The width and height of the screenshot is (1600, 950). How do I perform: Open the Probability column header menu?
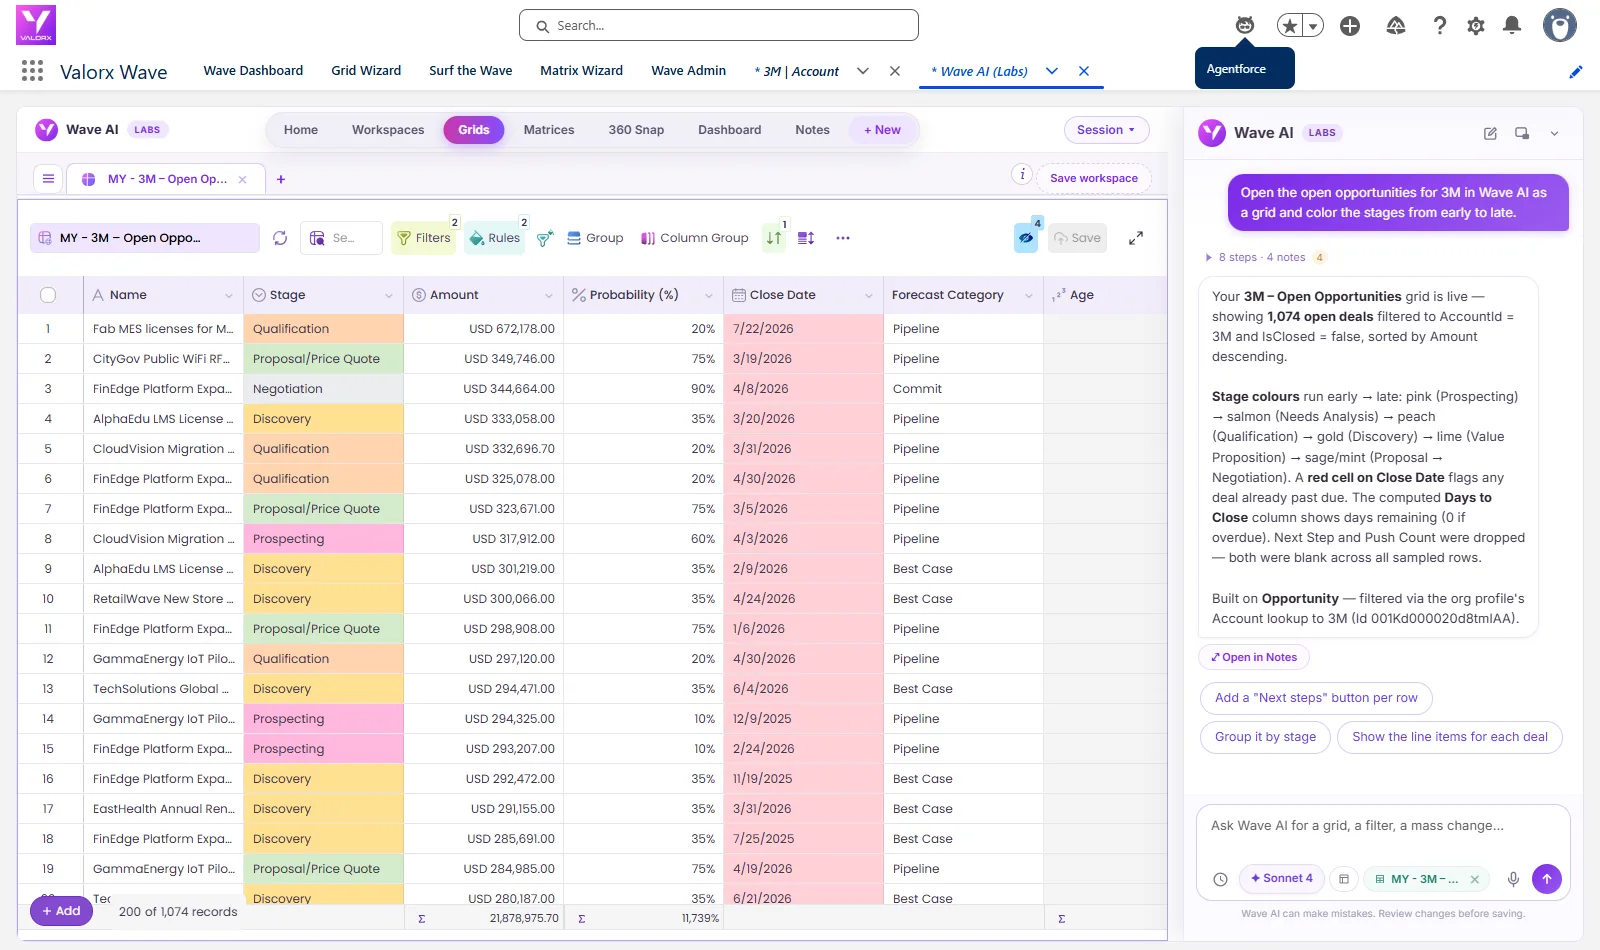[709, 296]
